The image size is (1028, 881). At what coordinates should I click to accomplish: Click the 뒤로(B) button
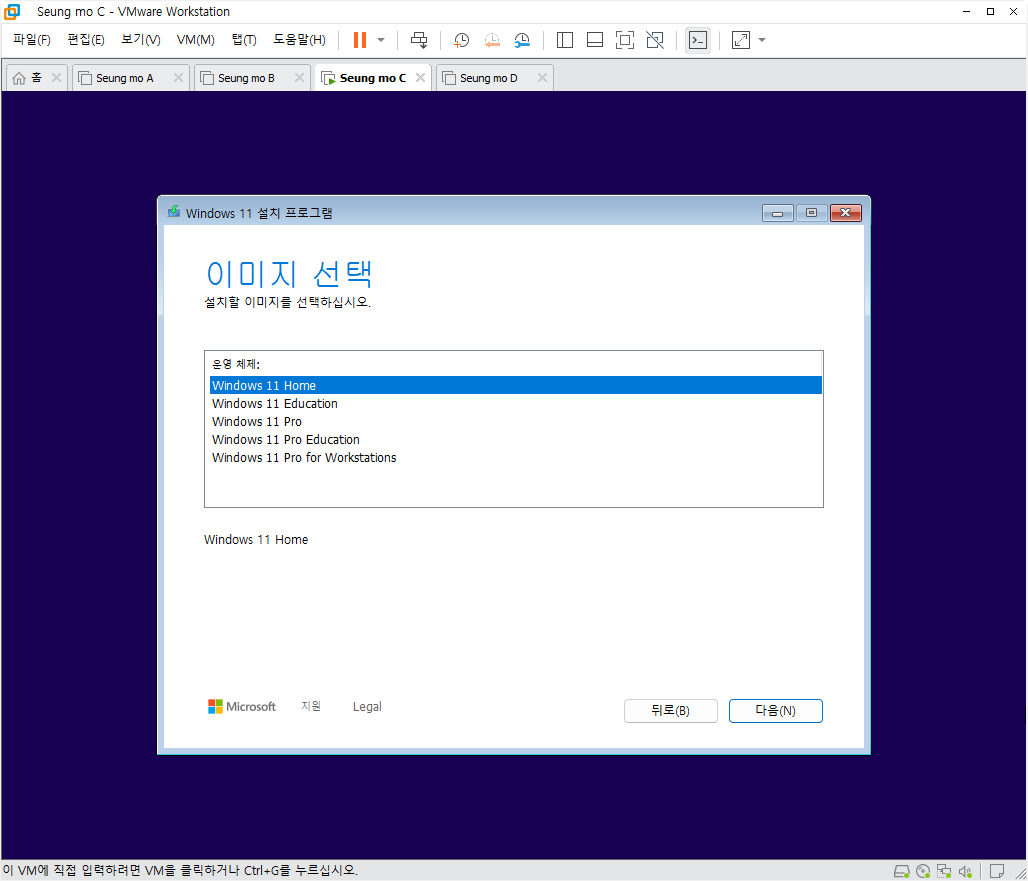tap(671, 711)
